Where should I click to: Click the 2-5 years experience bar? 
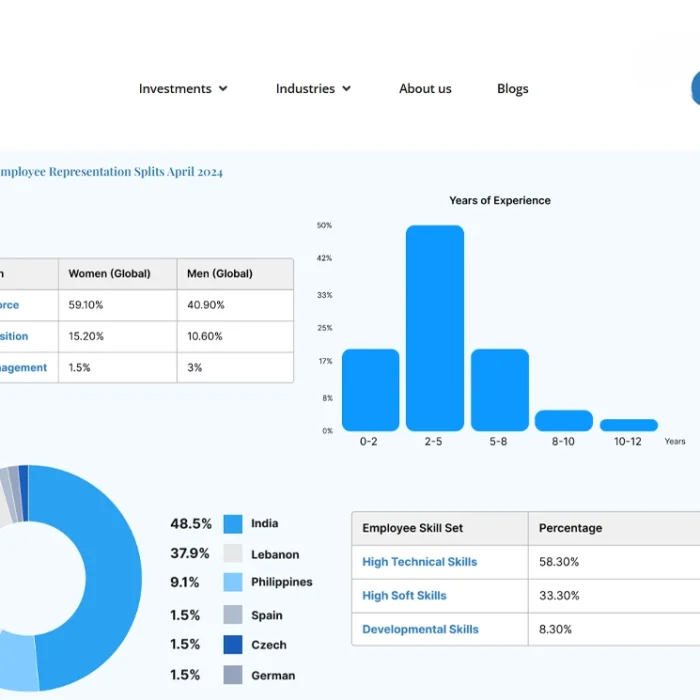435,328
